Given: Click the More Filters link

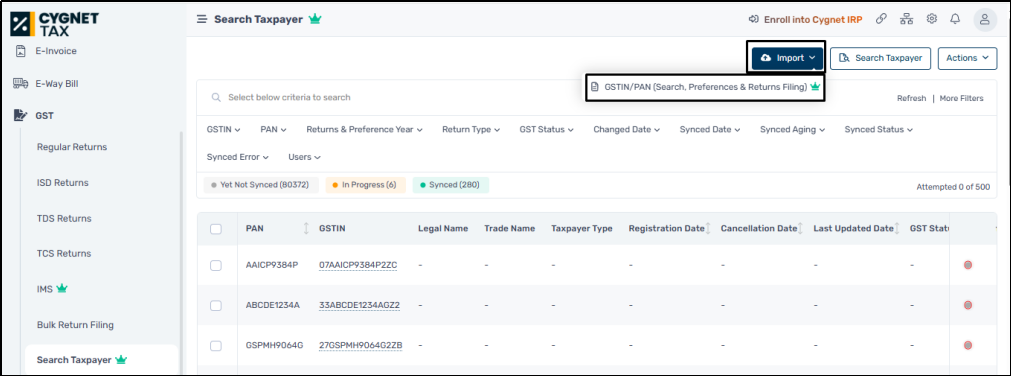Looking at the screenshot, I should pos(962,98).
